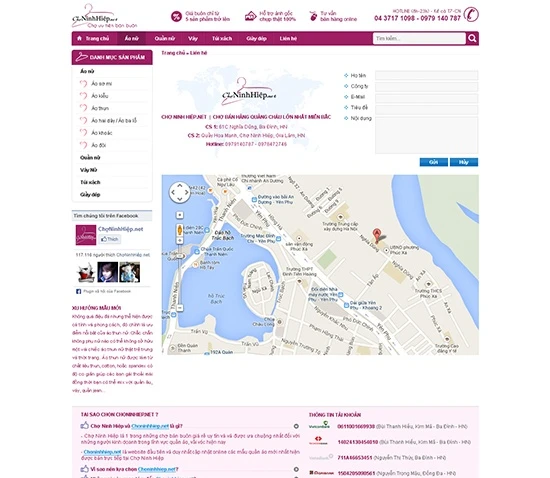
Task: Select Áo sơ mi in sidebar list
Action: pos(101,83)
